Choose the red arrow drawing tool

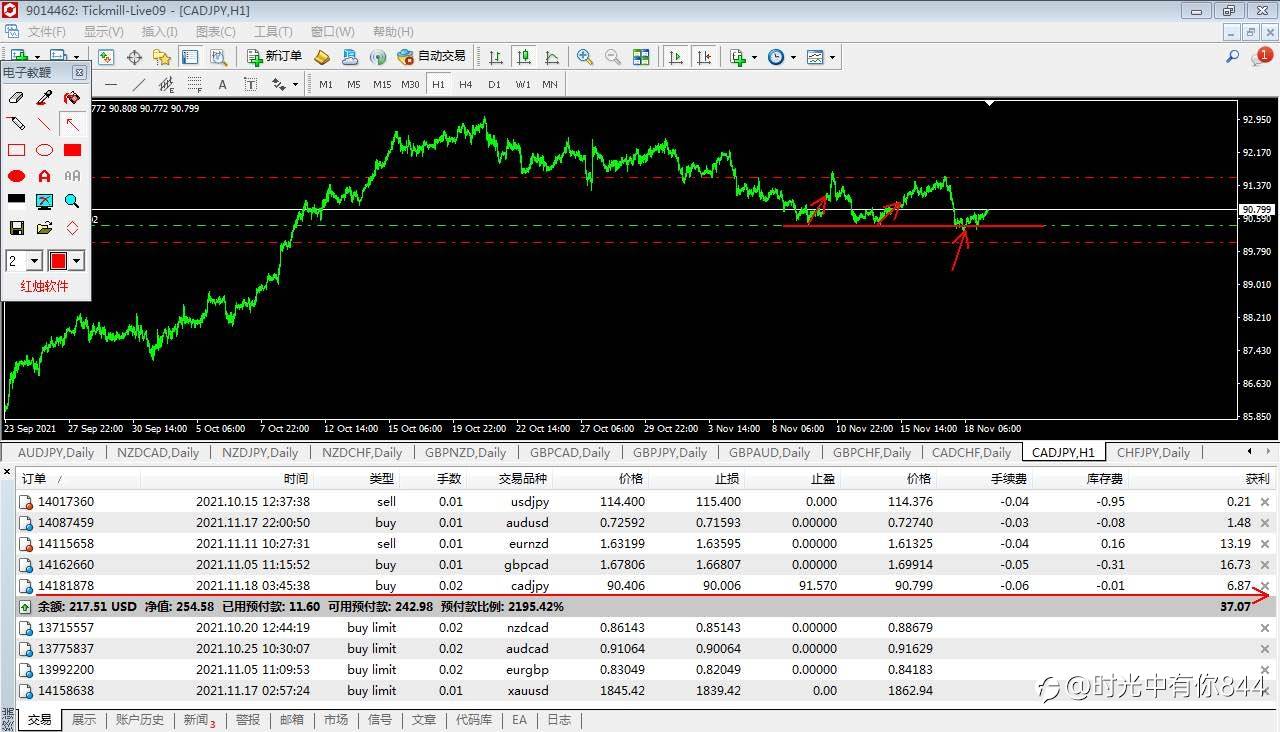72,124
